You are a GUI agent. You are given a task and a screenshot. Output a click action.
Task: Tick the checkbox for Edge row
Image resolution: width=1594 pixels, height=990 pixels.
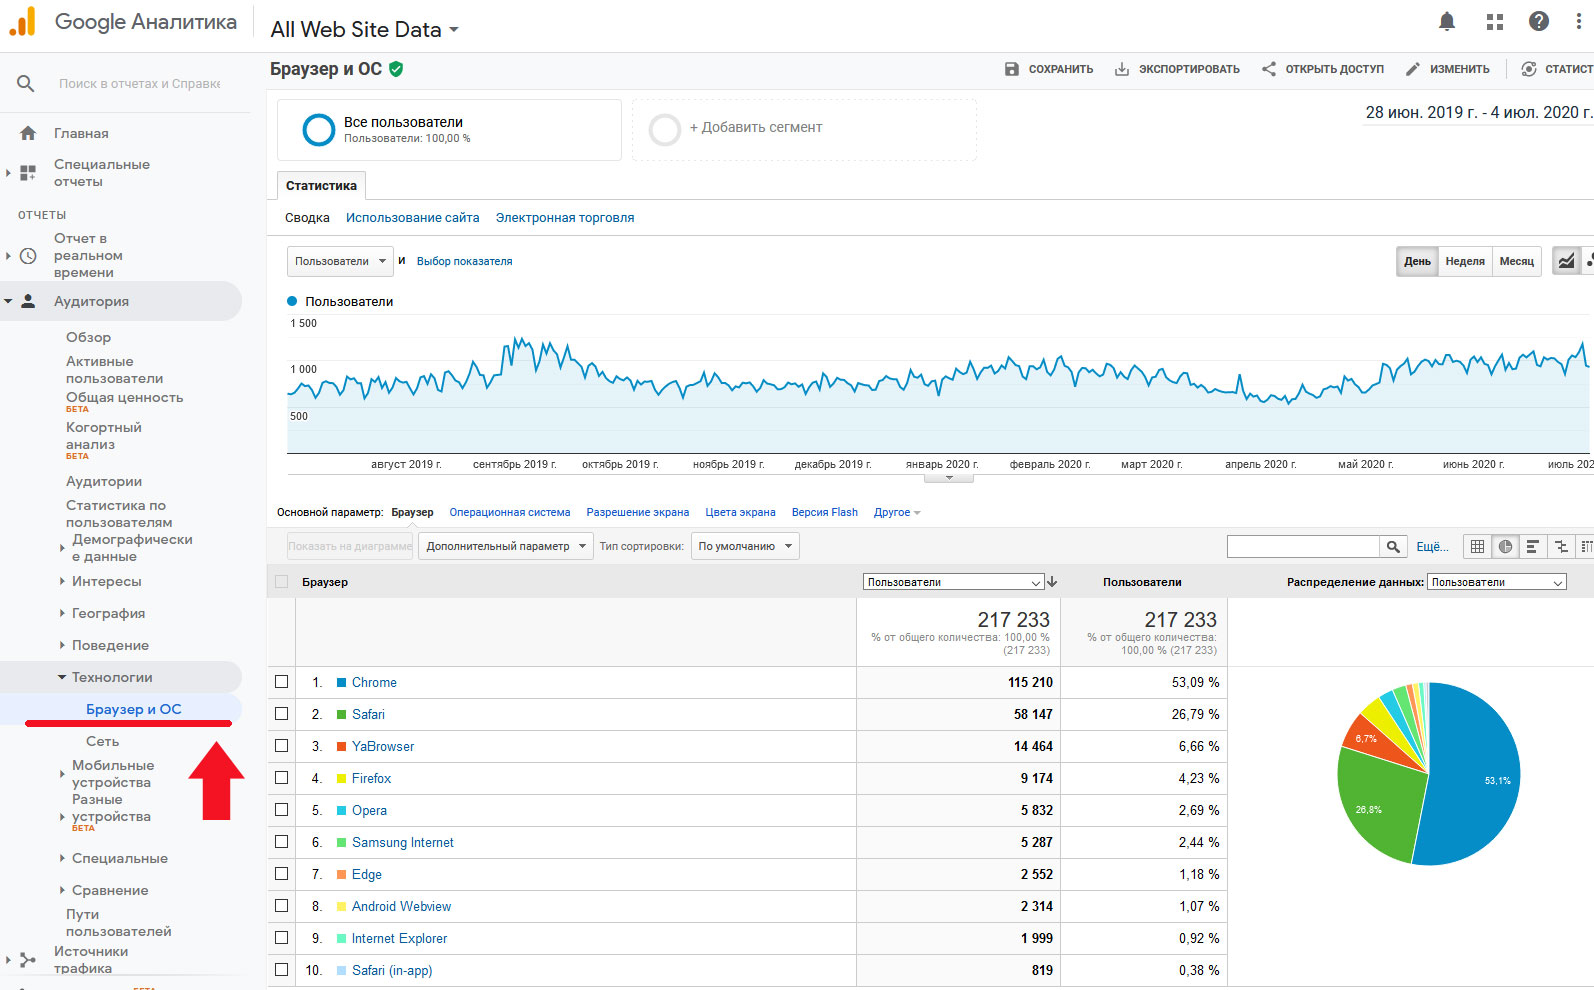[x=282, y=874]
